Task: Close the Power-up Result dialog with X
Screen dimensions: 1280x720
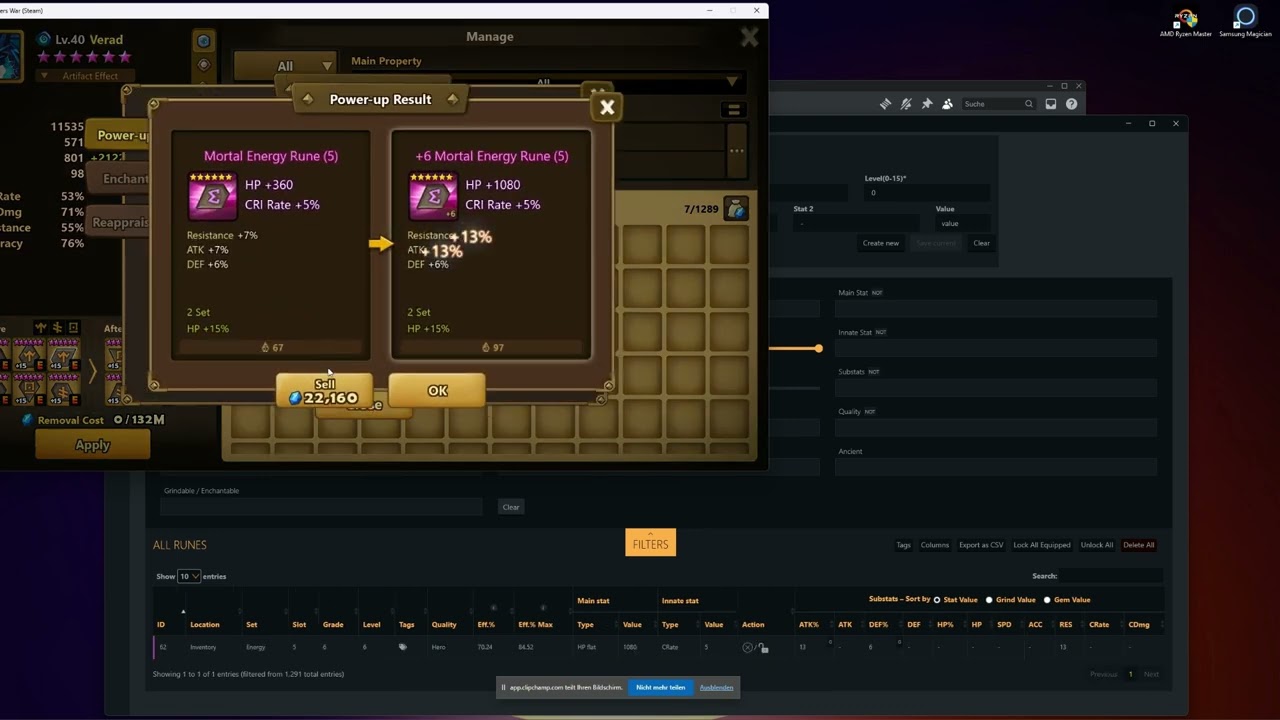Action: [607, 107]
